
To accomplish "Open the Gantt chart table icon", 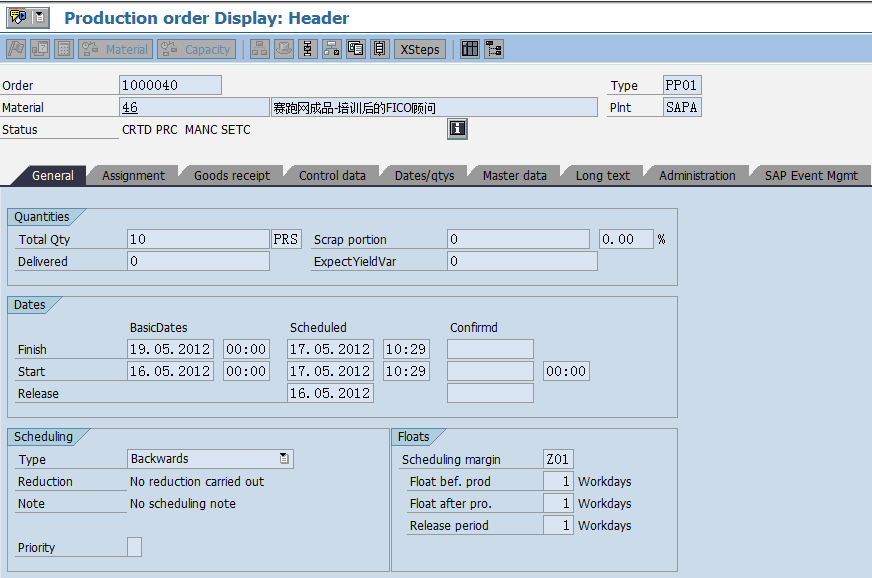I will click(x=470, y=49).
